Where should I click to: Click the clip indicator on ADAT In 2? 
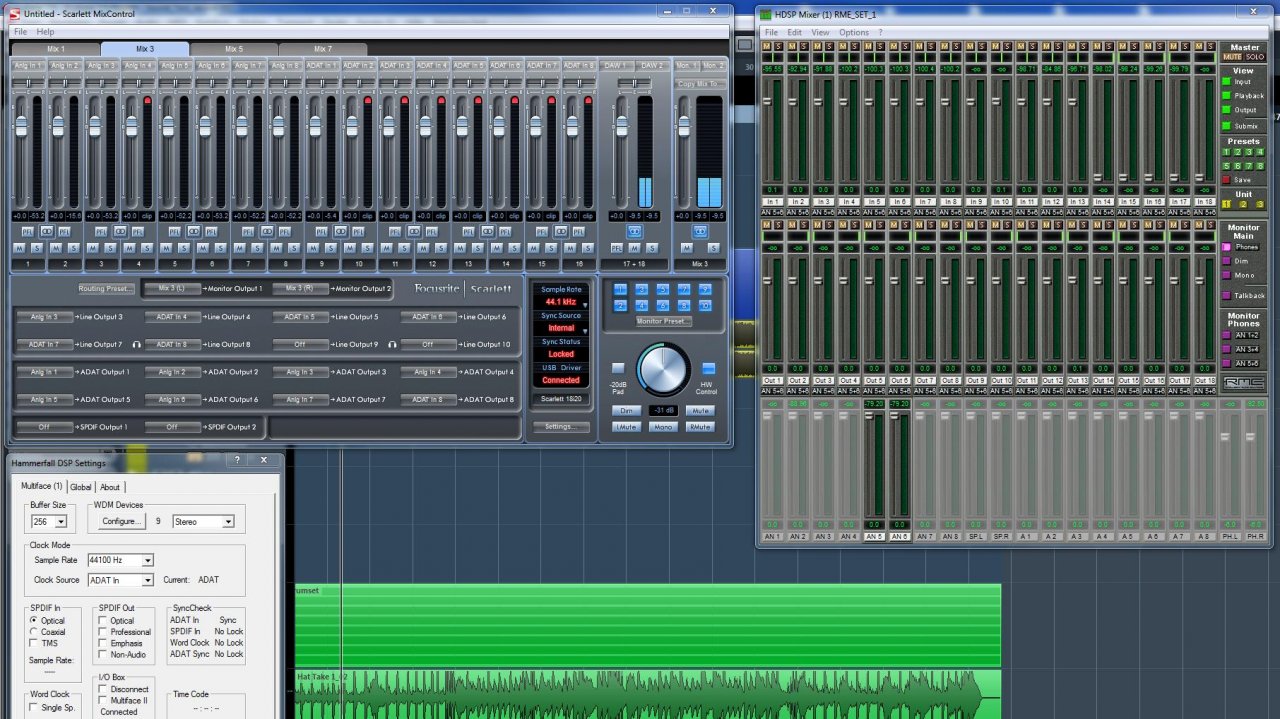(367, 101)
